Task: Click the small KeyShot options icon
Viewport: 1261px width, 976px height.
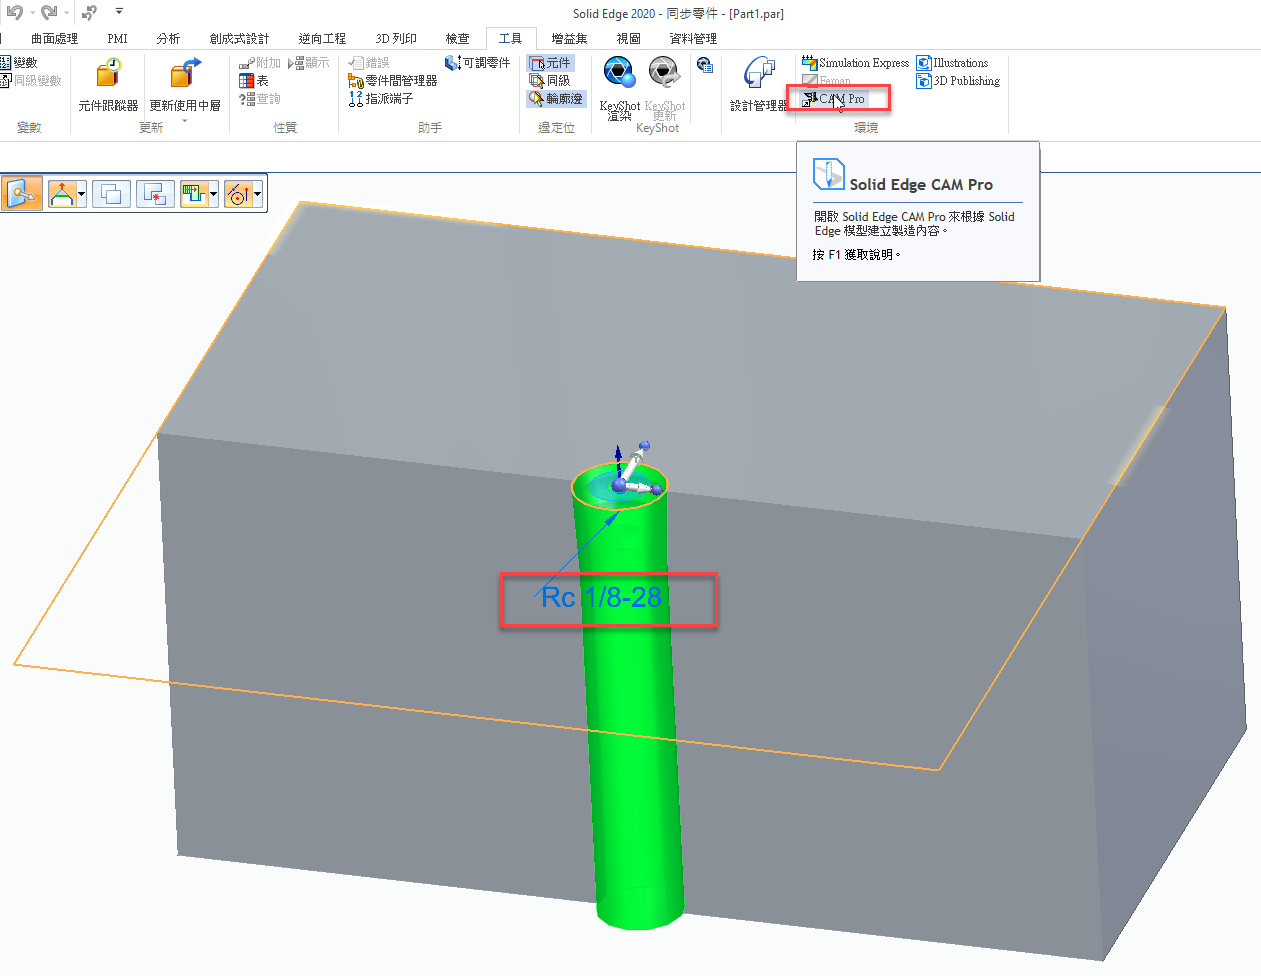Action: click(x=705, y=65)
